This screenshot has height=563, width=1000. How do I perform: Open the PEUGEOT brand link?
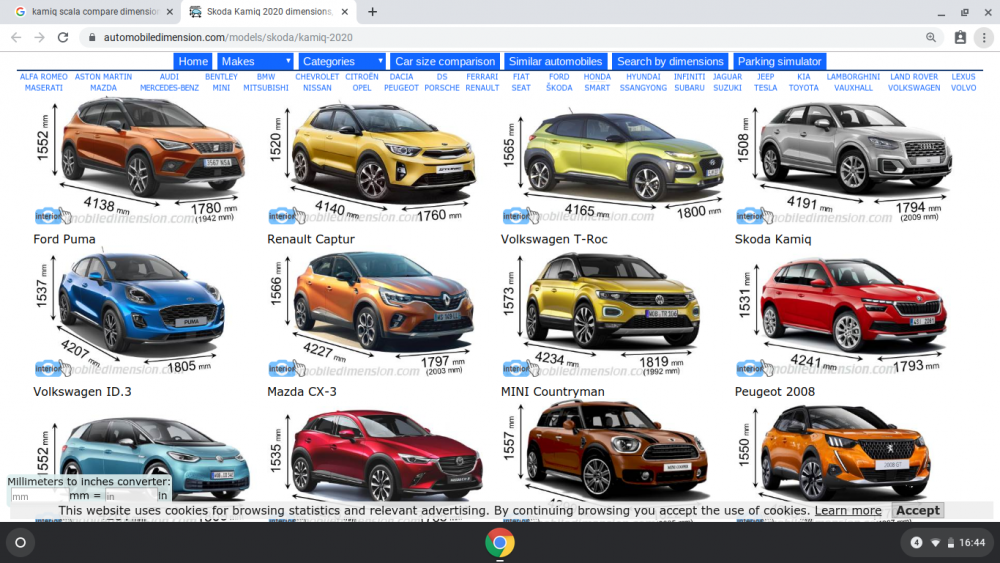401,88
